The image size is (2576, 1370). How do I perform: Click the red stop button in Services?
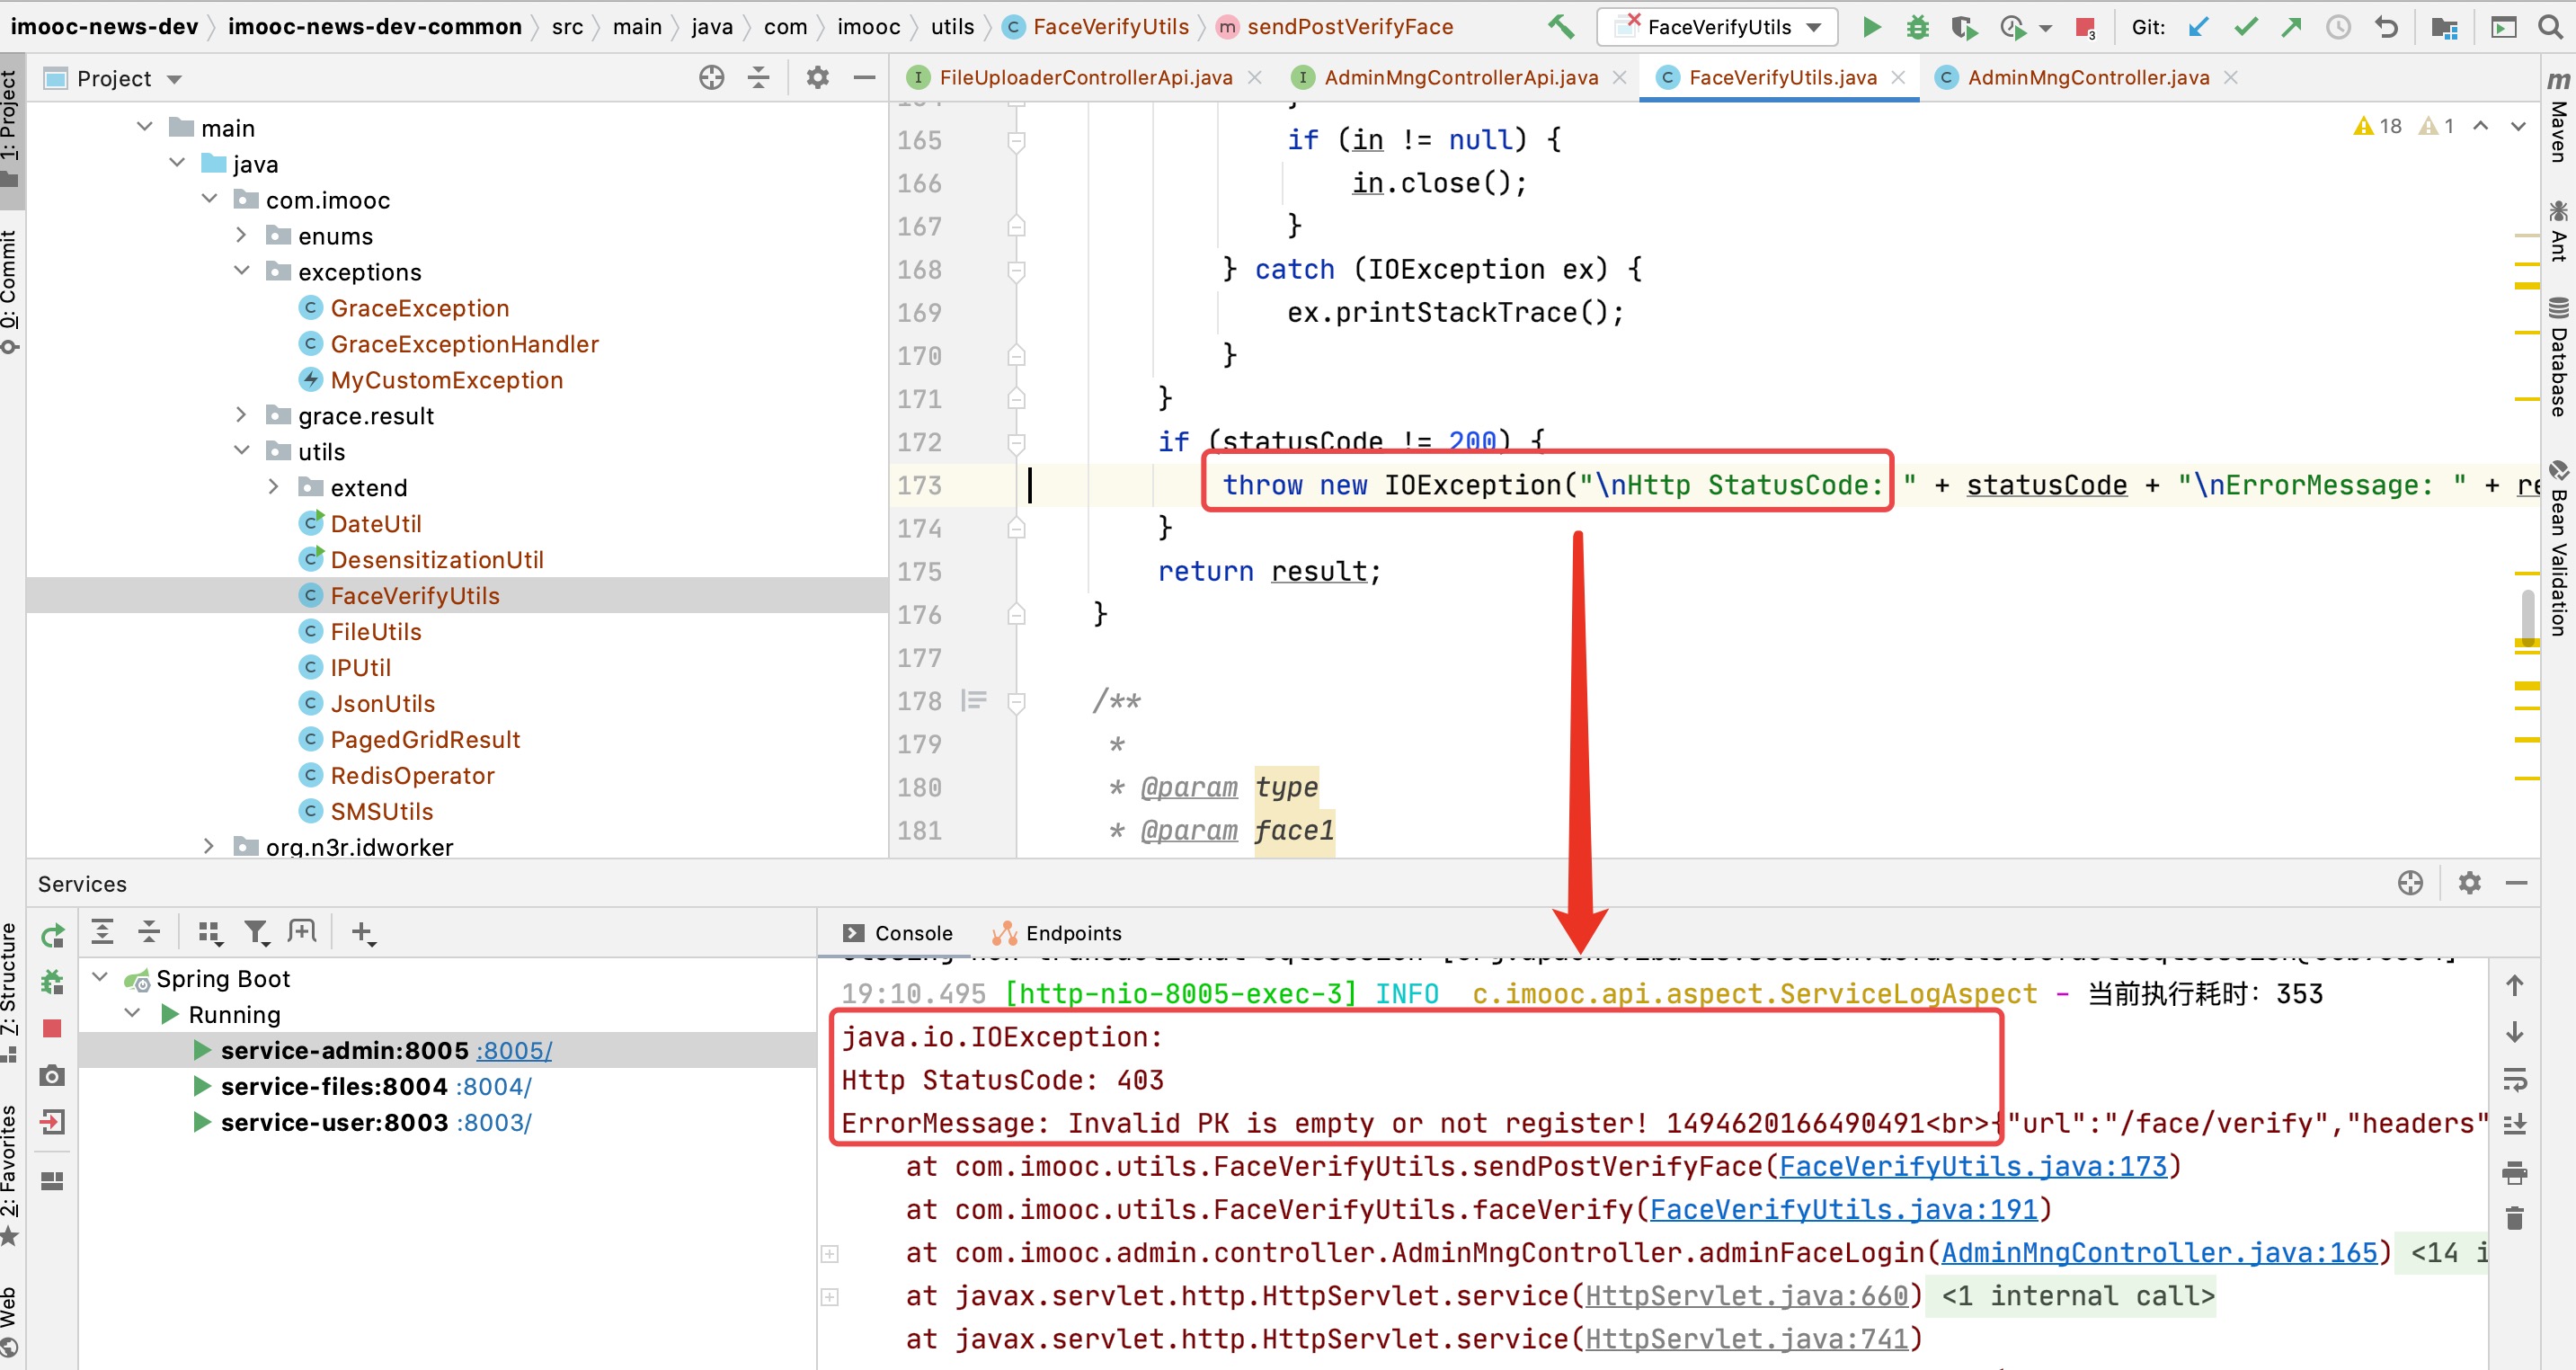click(52, 1028)
